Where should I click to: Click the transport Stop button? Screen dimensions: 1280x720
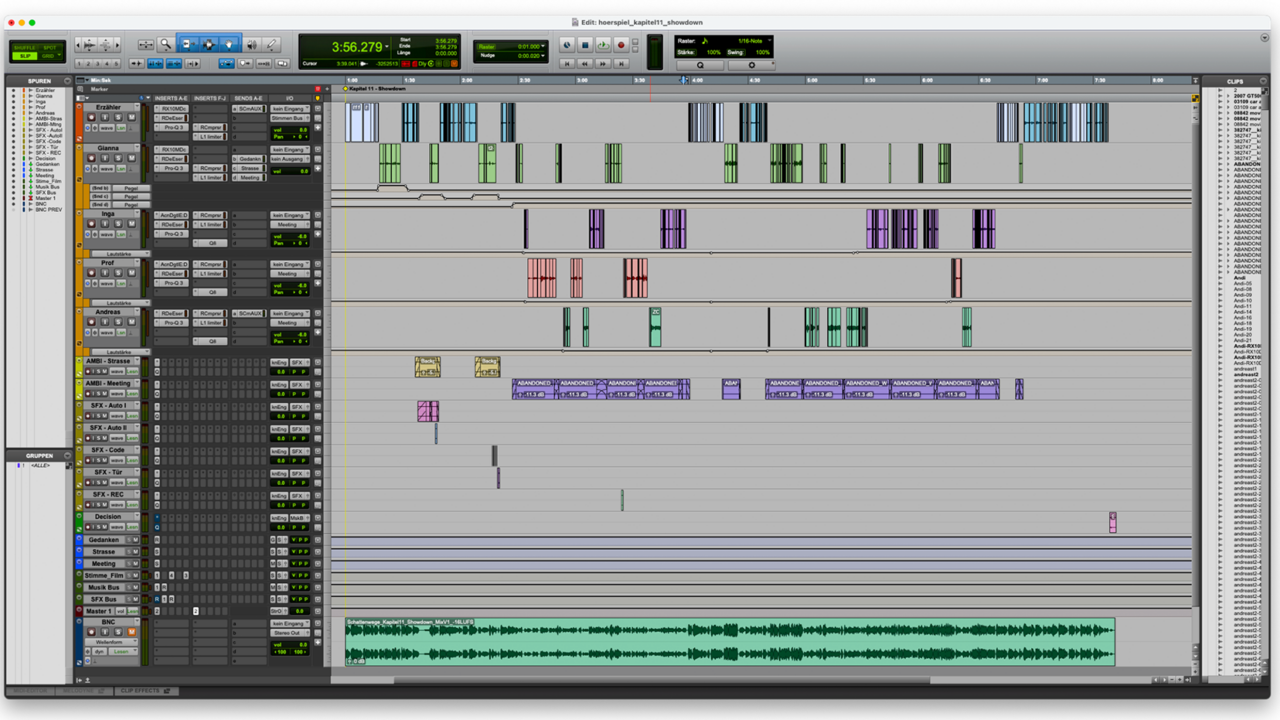click(x=585, y=45)
